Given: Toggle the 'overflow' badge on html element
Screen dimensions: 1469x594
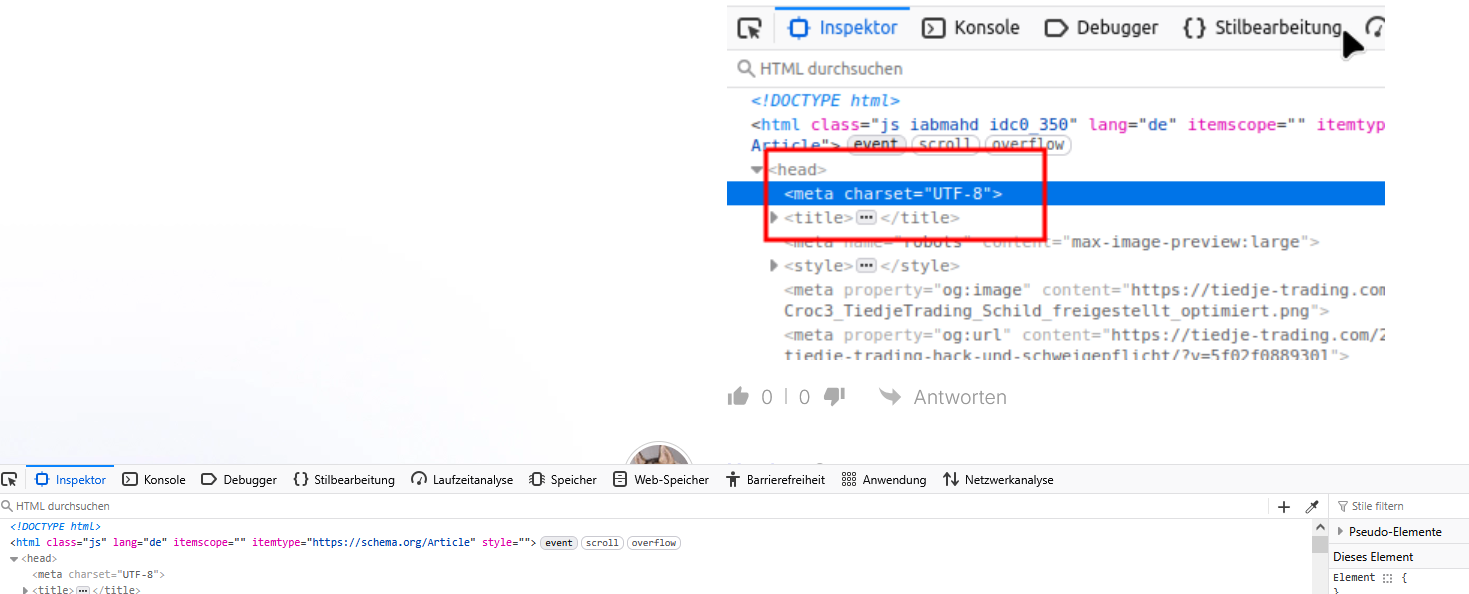Looking at the screenshot, I should point(653,543).
